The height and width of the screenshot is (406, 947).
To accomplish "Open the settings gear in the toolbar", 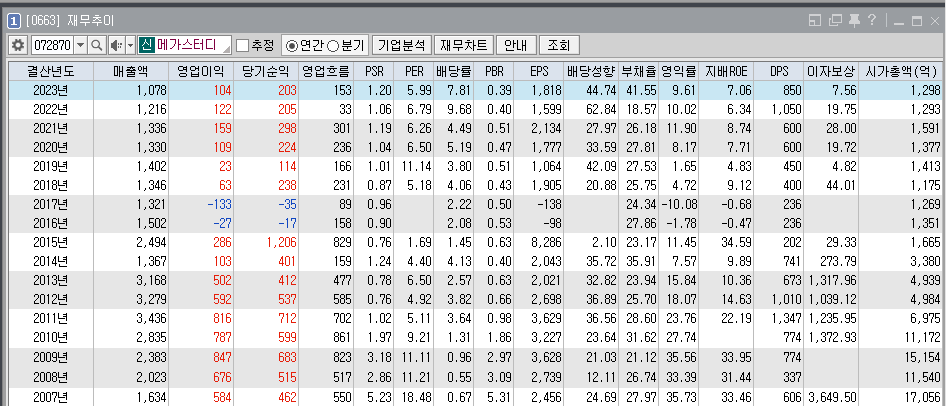I will coord(18,45).
